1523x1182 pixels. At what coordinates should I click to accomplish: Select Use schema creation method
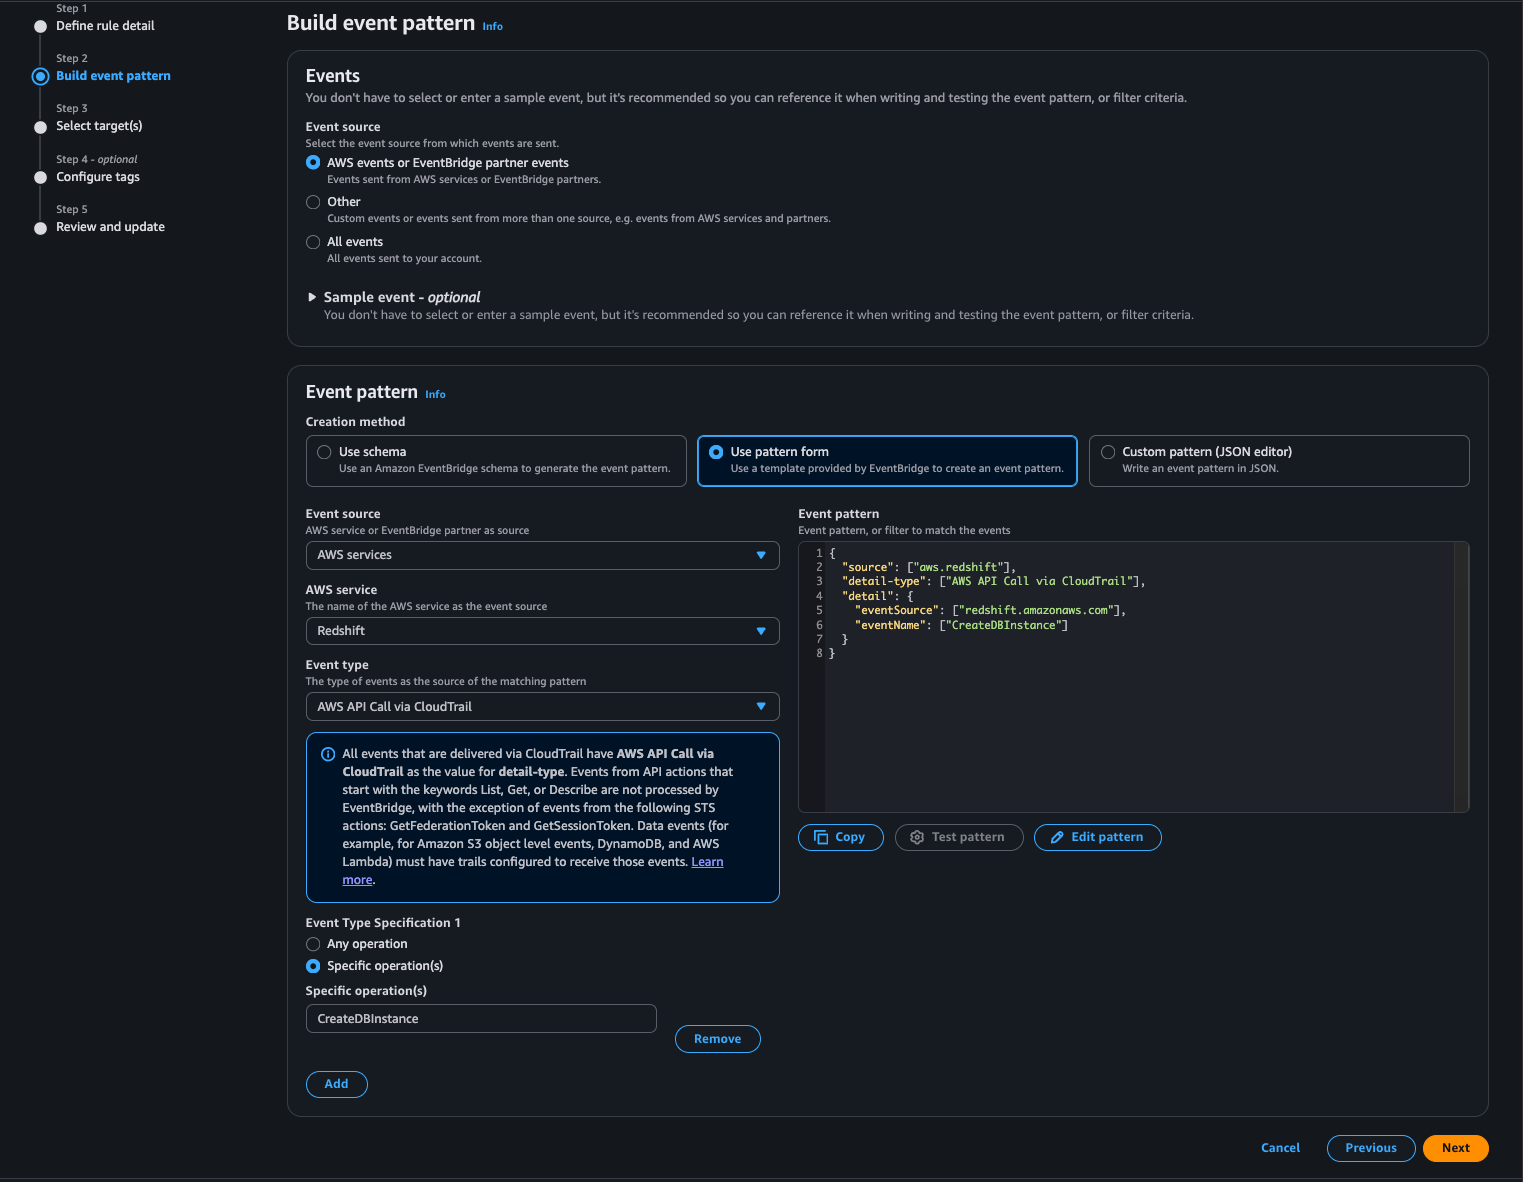pos(324,452)
